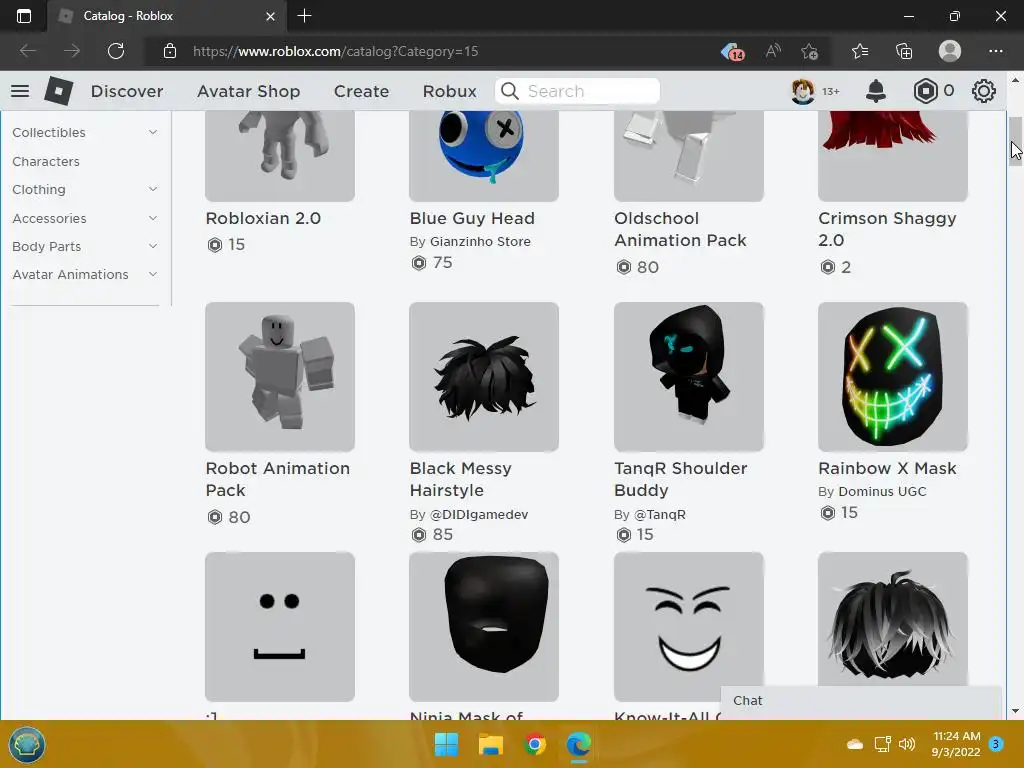Open the Robloxian 2.0 item
The width and height of the screenshot is (1024, 768).
tap(263, 218)
